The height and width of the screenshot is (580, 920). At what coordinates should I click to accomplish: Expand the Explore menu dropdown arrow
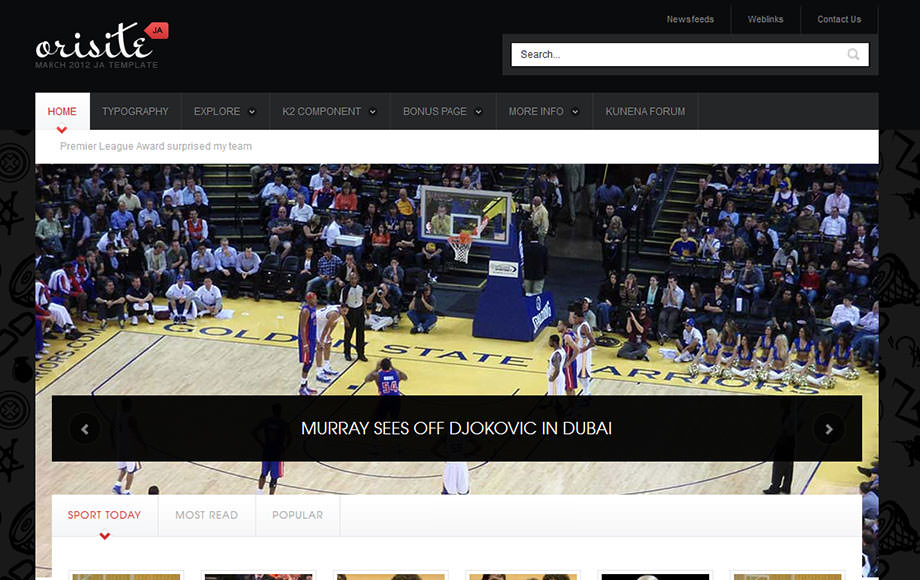[x=252, y=112]
